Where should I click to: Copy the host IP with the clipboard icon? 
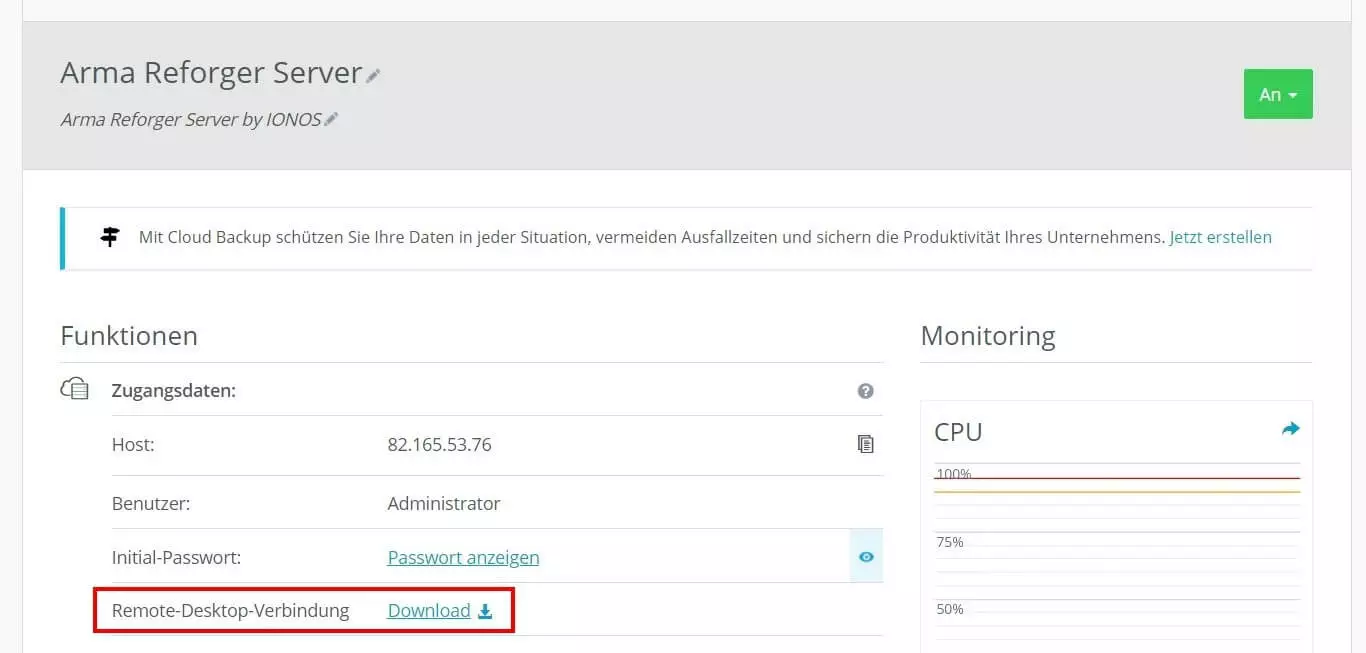[865, 444]
